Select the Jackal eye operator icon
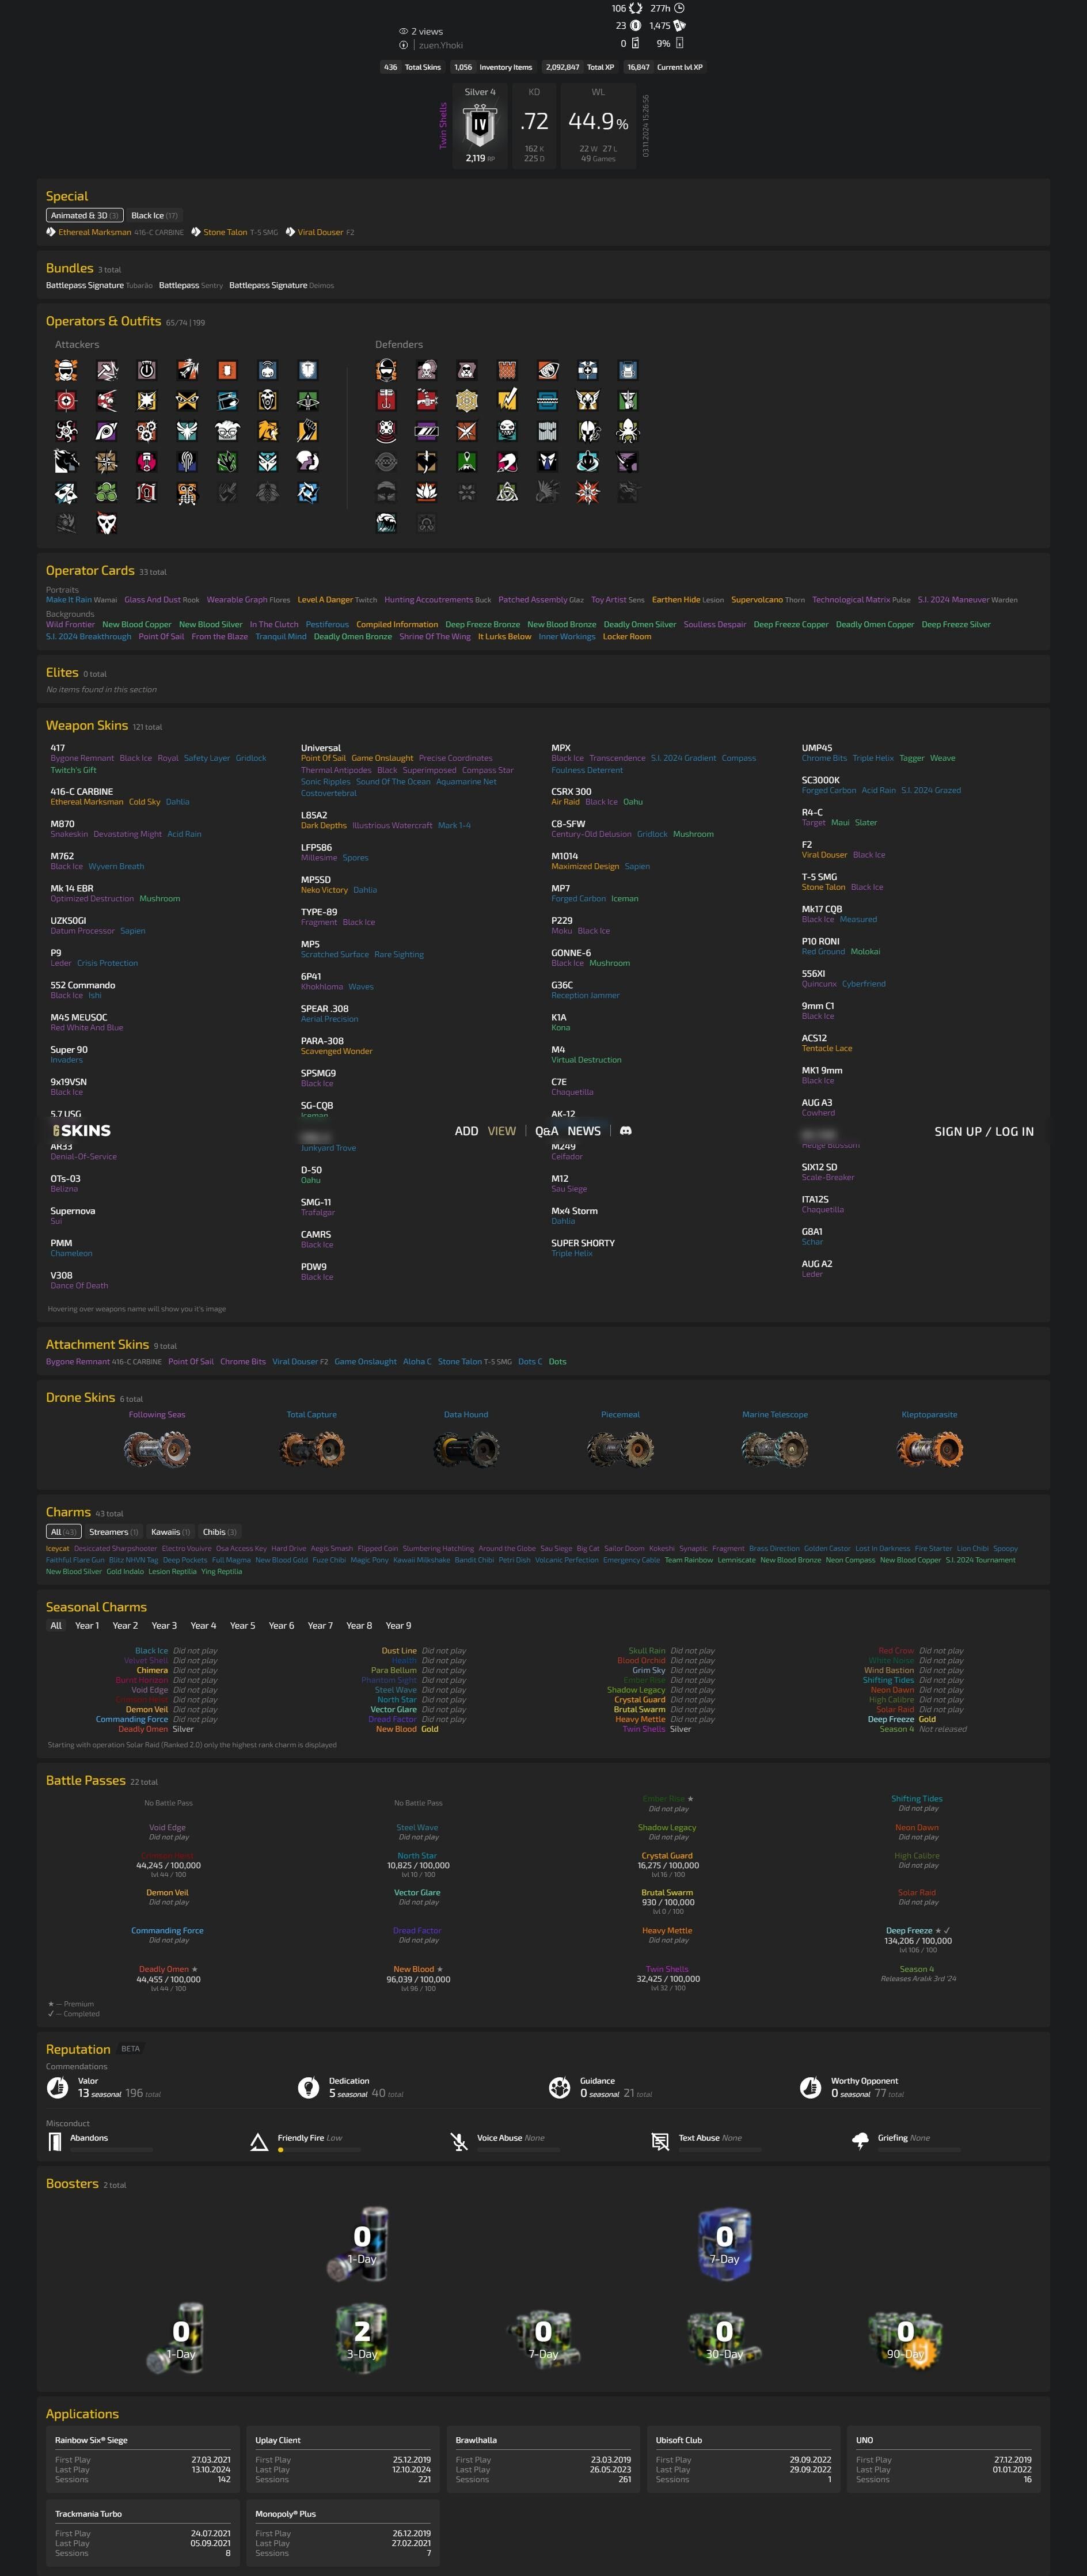 106,431
